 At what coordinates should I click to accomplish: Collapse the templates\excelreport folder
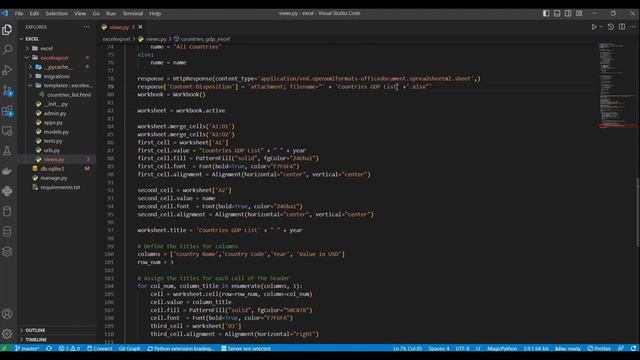68,85
